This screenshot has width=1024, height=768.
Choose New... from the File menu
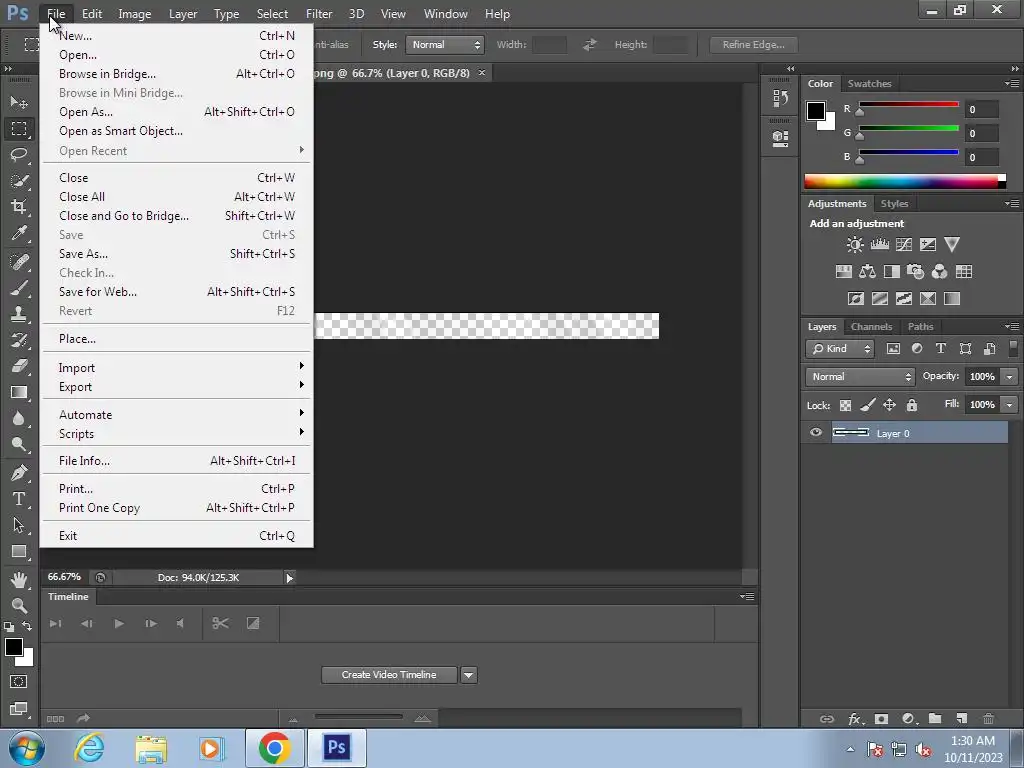tap(176, 36)
